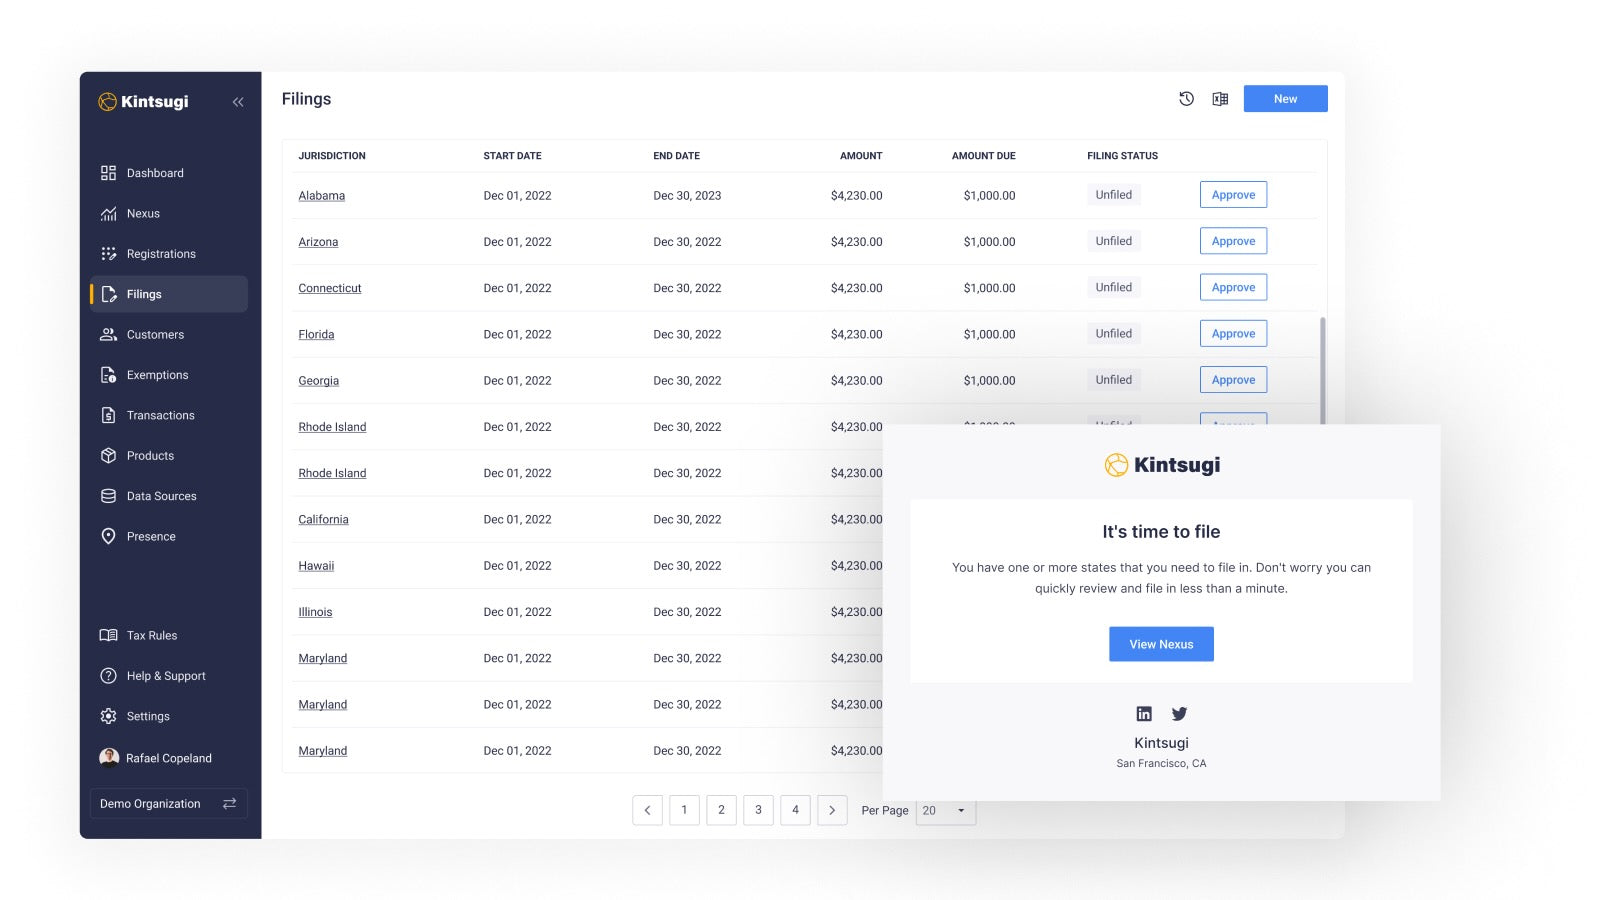The height and width of the screenshot is (900, 1600).
Task: Open the Transactions section
Action: 159,415
